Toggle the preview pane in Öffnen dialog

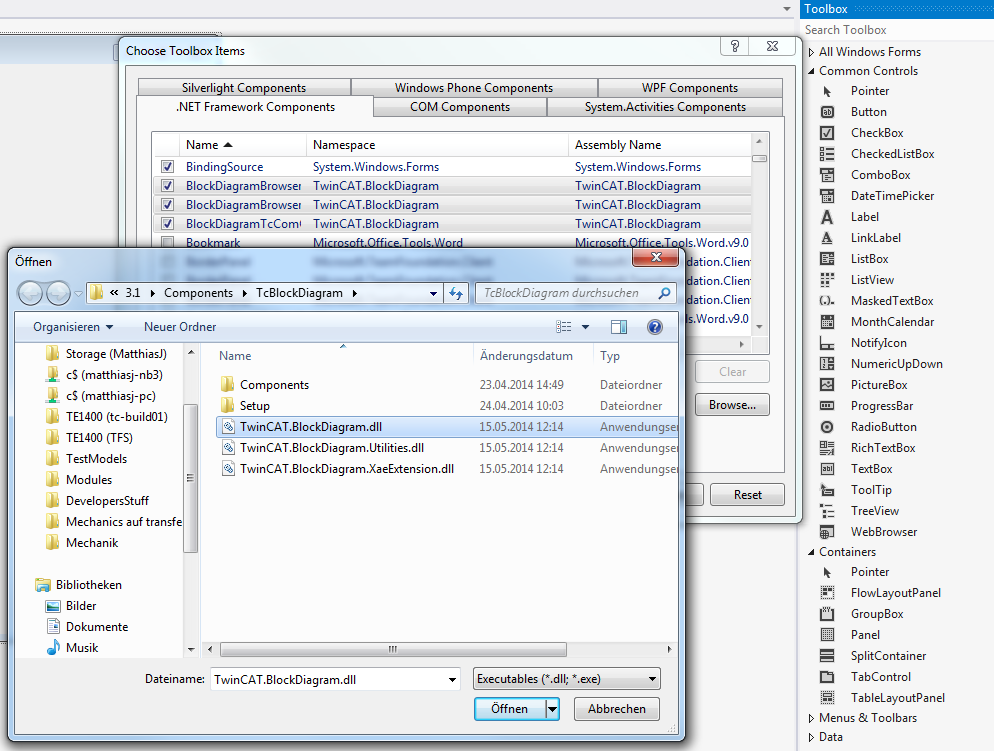coord(619,327)
